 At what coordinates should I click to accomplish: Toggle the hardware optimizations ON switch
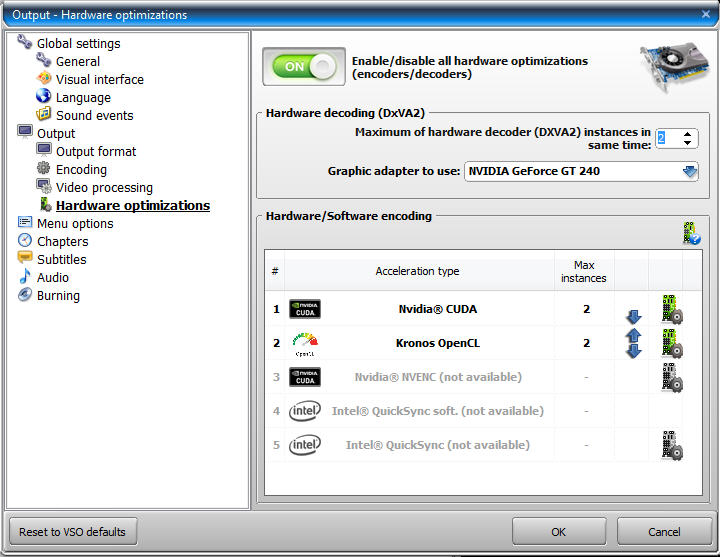pos(304,67)
